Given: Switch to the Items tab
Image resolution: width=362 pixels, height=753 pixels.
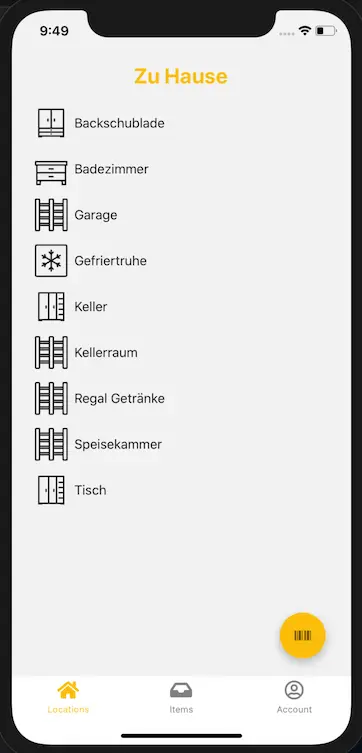Looking at the screenshot, I should point(181,697).
